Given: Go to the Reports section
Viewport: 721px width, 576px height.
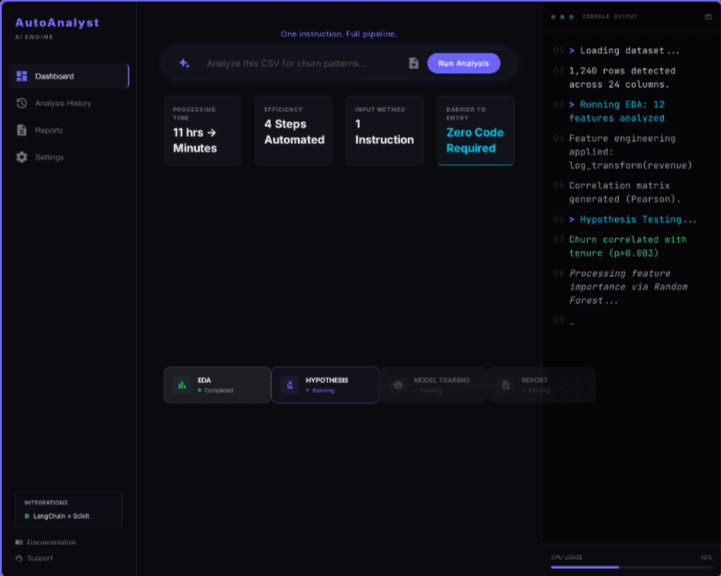Looking at the screenshot, I should click(x=48, y=130).
